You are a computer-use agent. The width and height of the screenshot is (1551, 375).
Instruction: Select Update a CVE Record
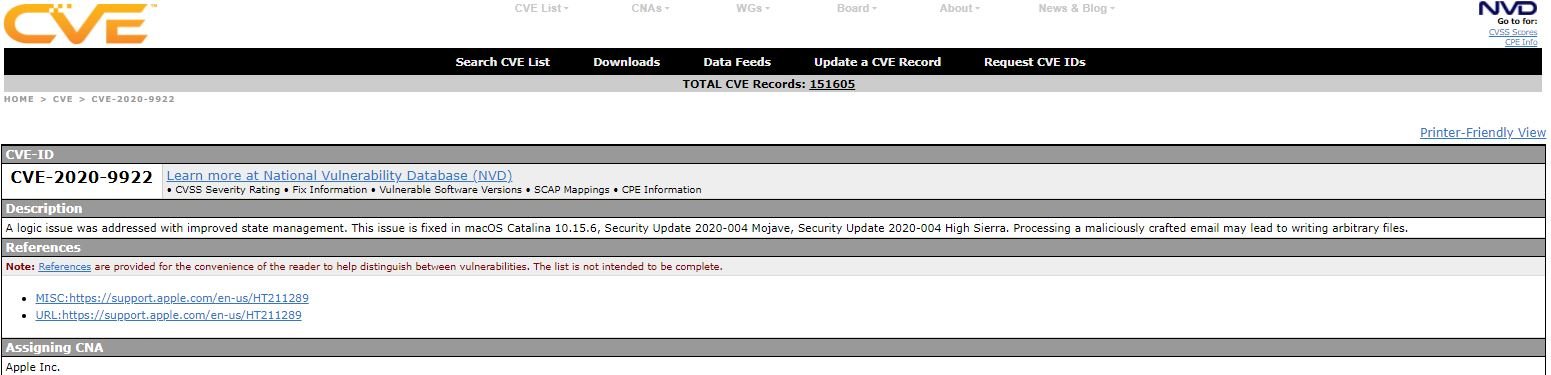tap(877, 62)
